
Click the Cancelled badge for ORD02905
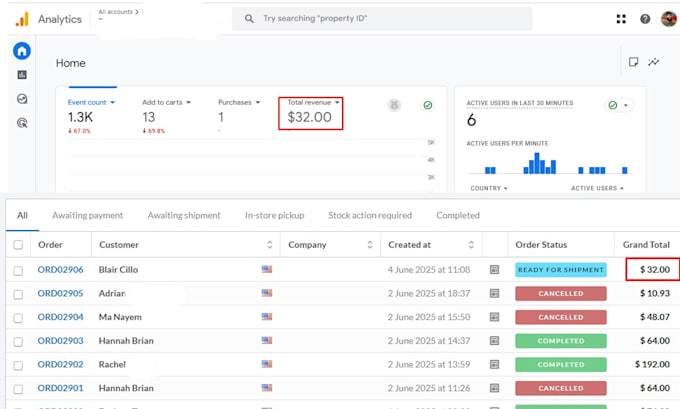click(561, 294)
